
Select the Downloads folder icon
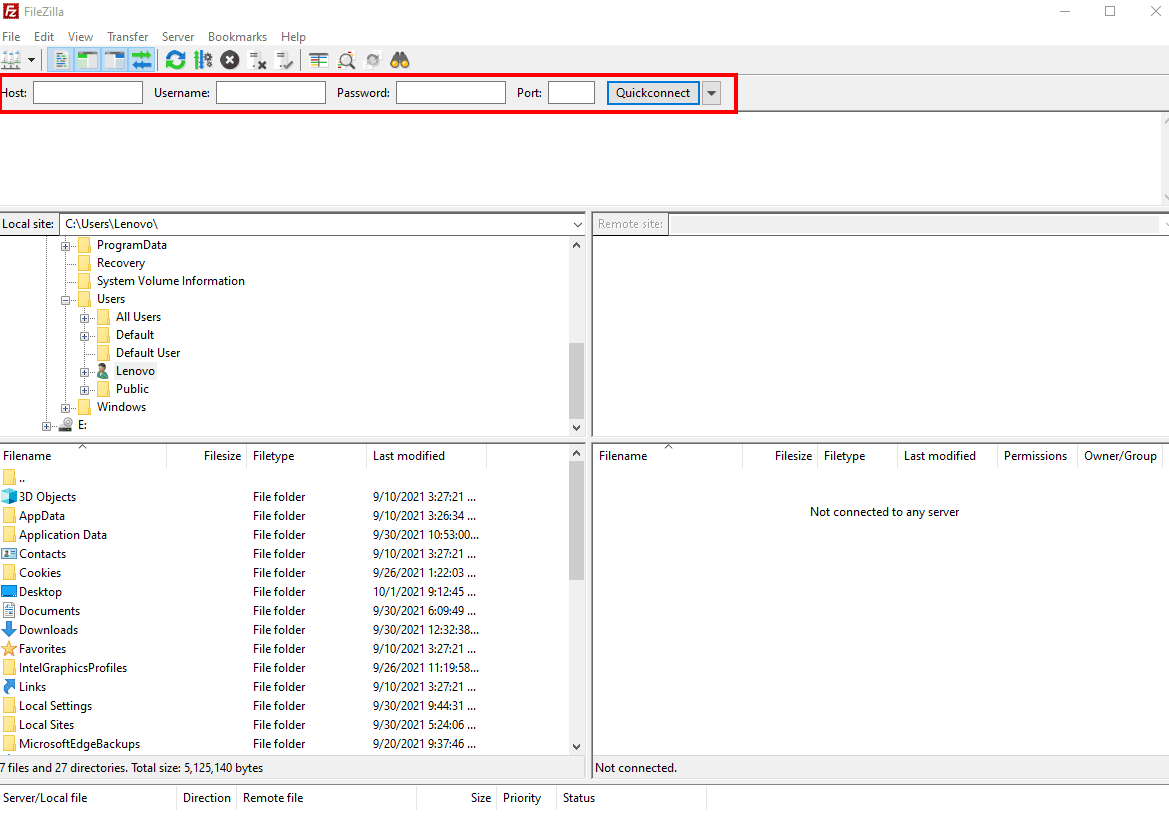(x=9, y=629)
